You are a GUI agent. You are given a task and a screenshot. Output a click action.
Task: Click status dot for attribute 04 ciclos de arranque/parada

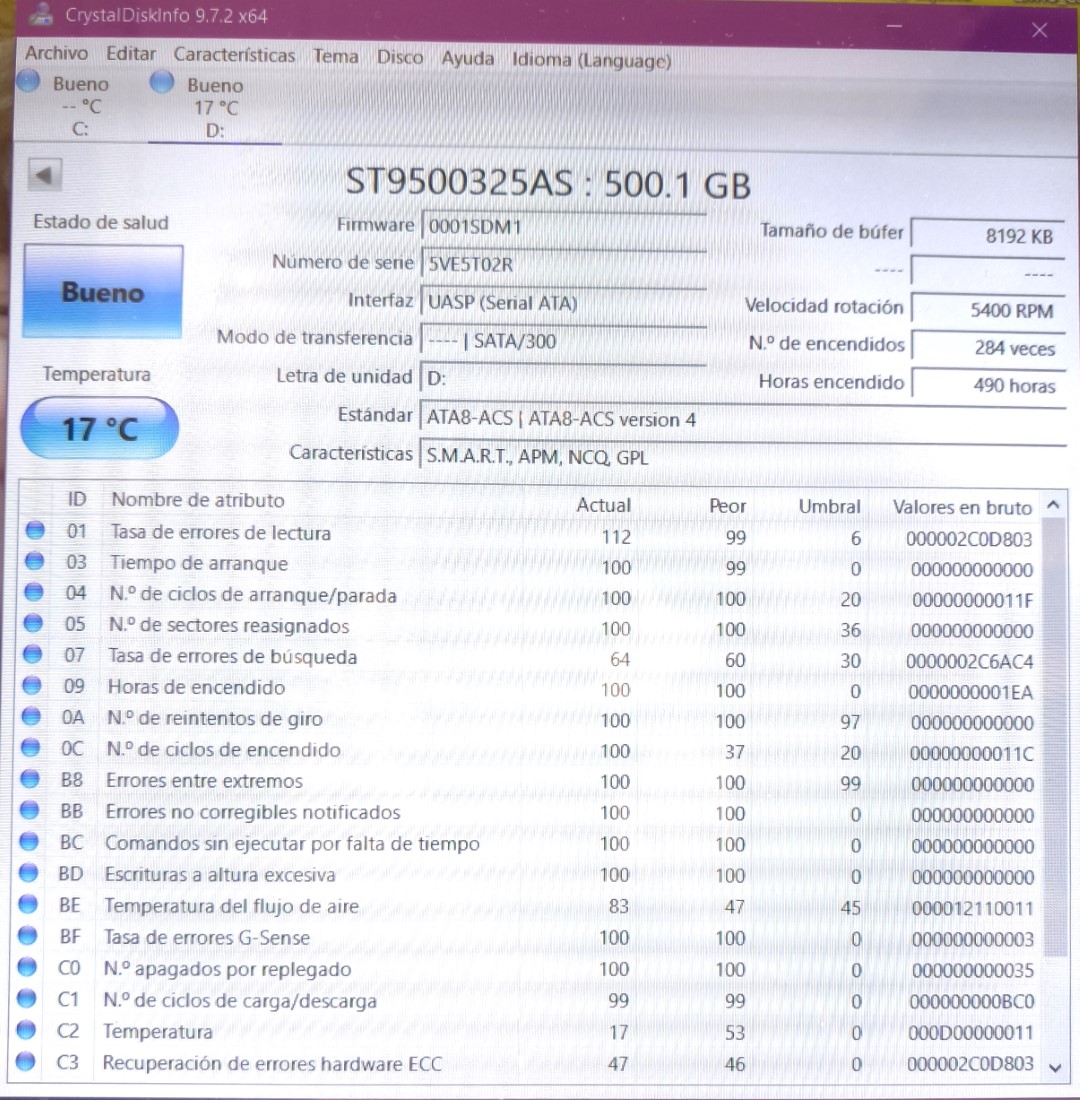pyautogui.click(x=34, y=592)
